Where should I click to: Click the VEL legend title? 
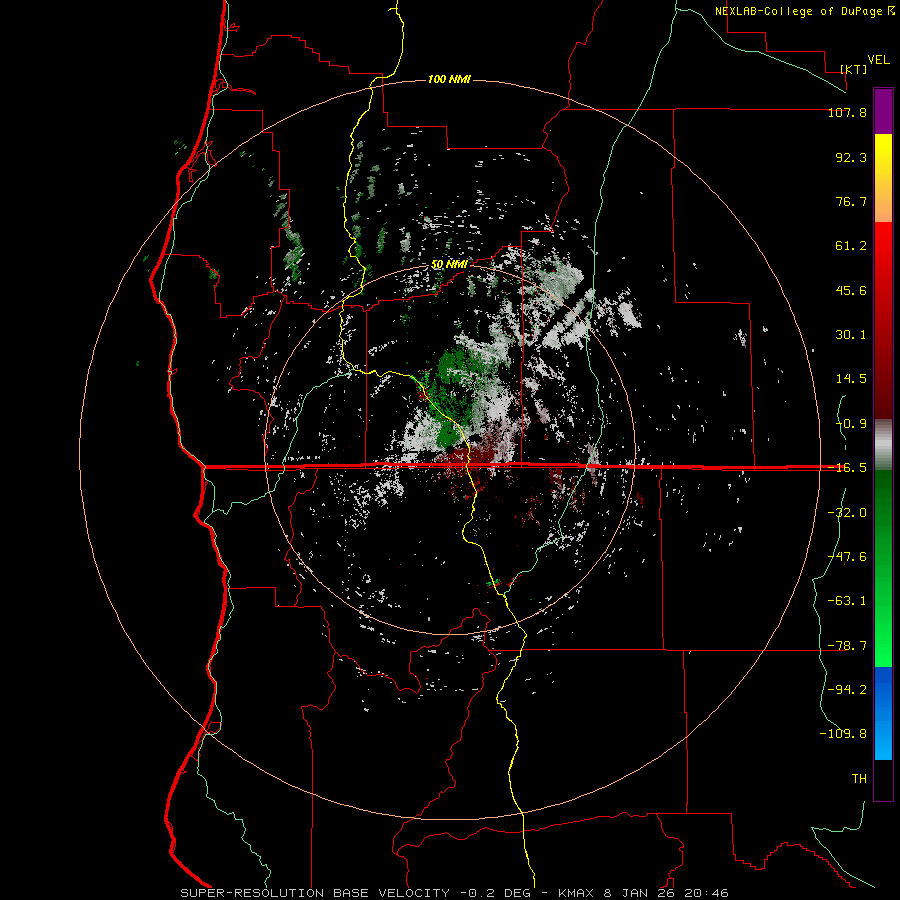878,59
